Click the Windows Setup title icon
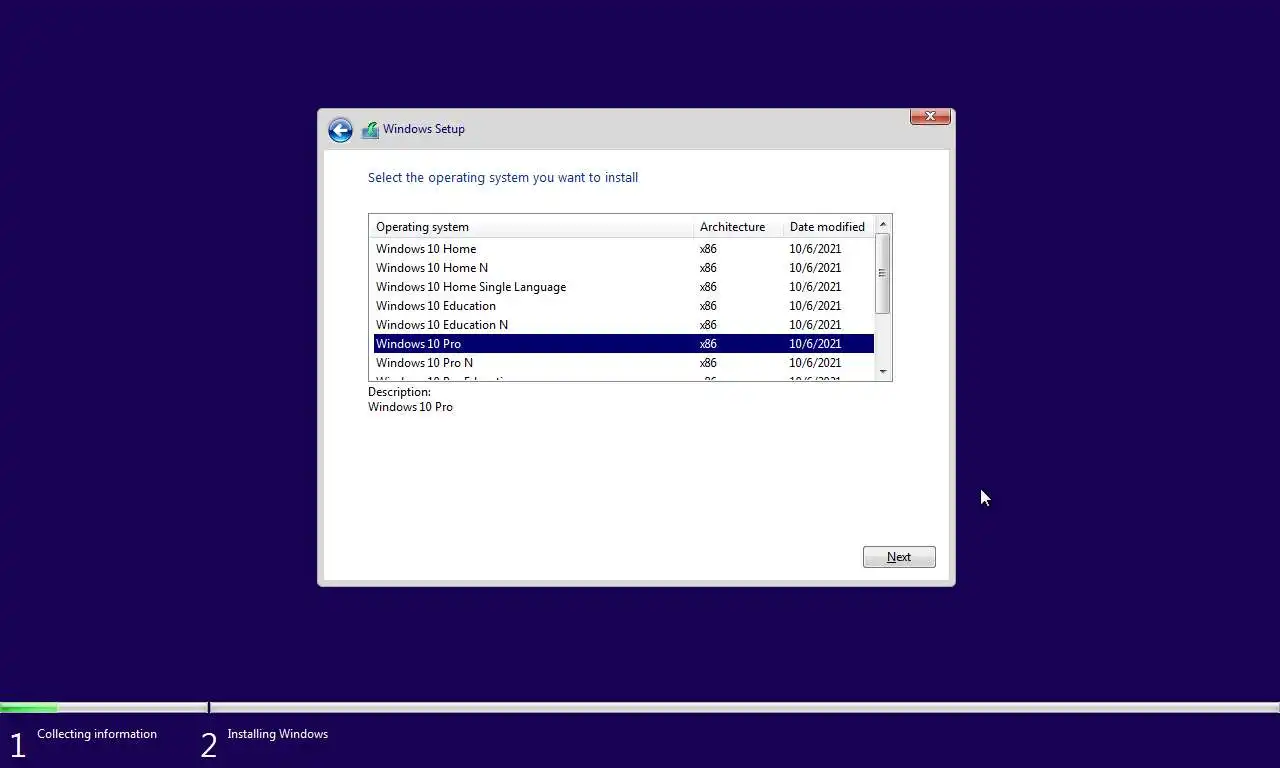 coord(370,130)
